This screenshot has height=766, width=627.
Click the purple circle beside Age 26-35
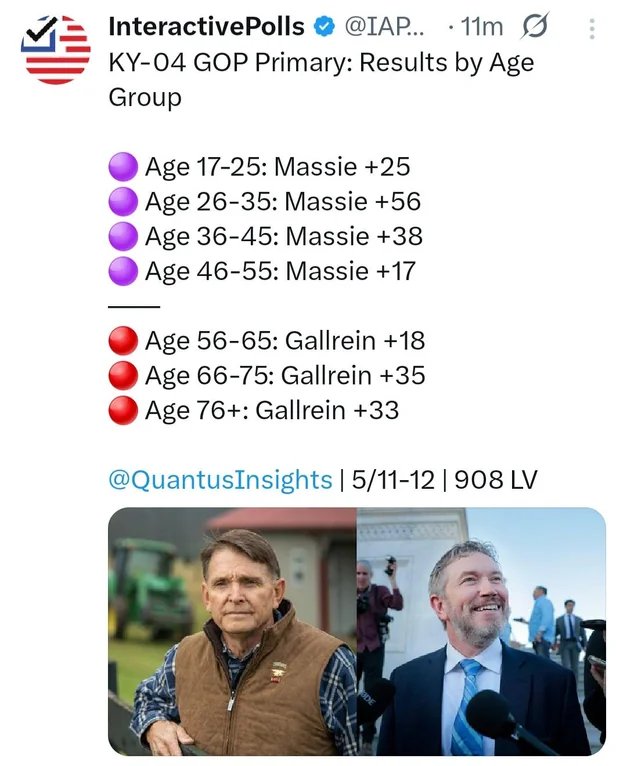pos(123,201)
